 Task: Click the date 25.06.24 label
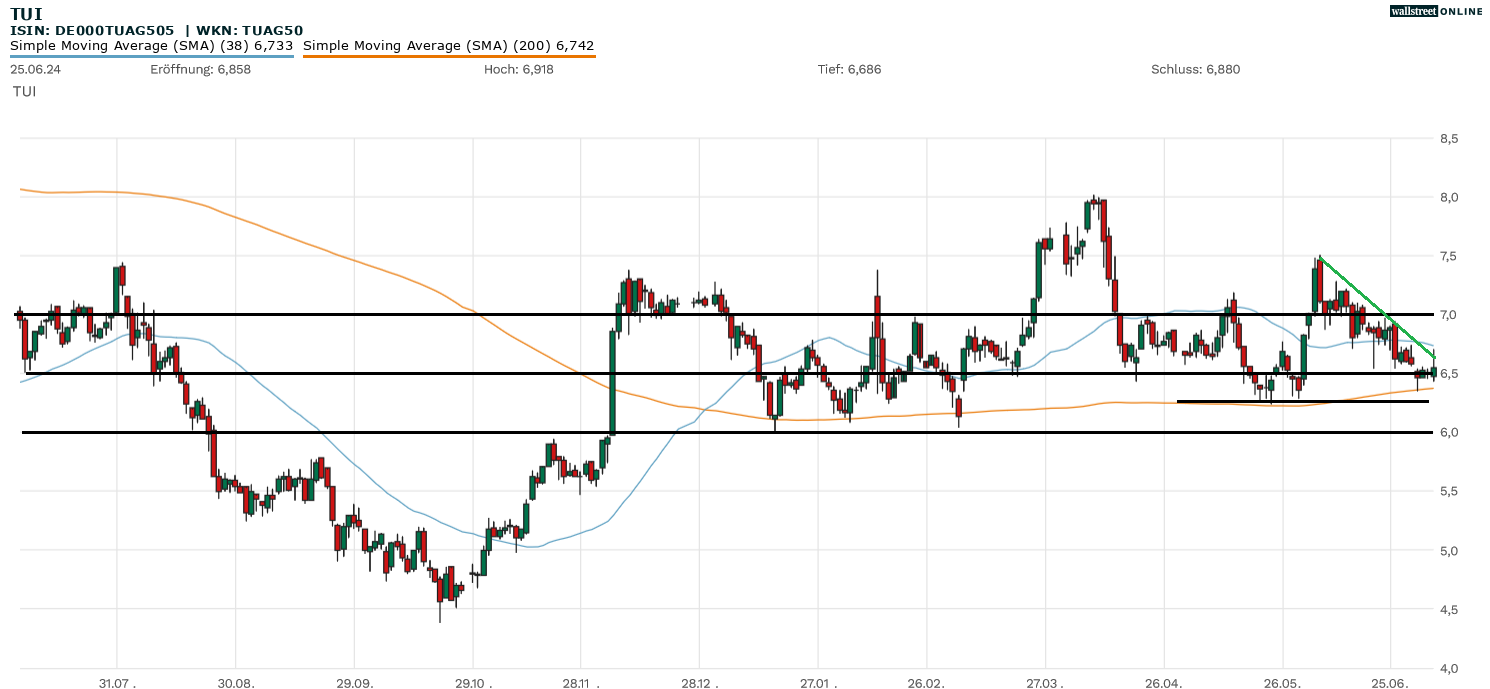(34, 69)
